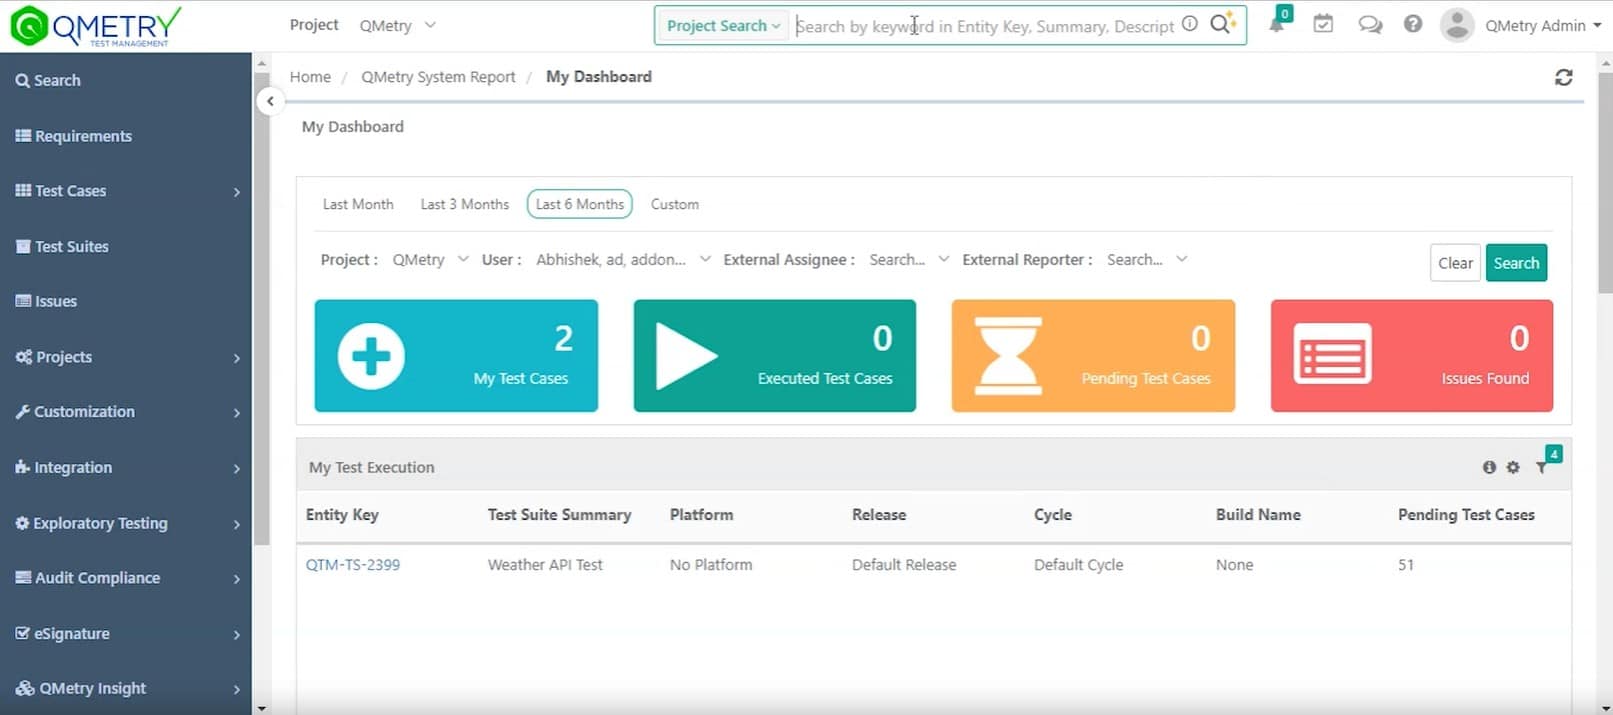Open the External Assignee dropdown
This screenshot has height=715, width=1613.
point(909,259)
